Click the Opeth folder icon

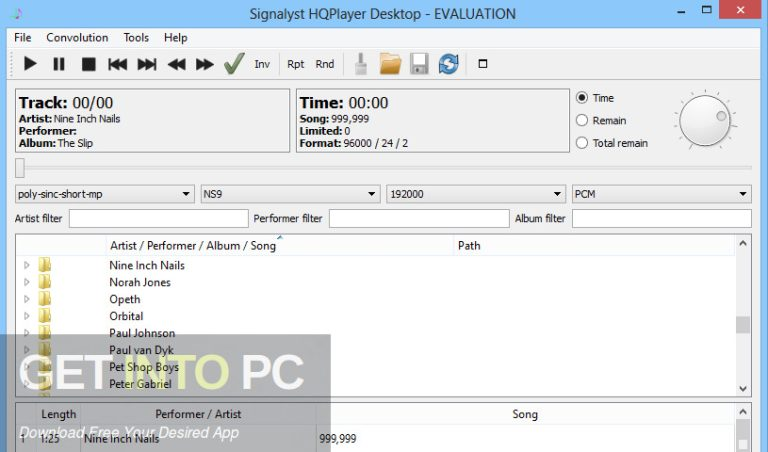45,298
